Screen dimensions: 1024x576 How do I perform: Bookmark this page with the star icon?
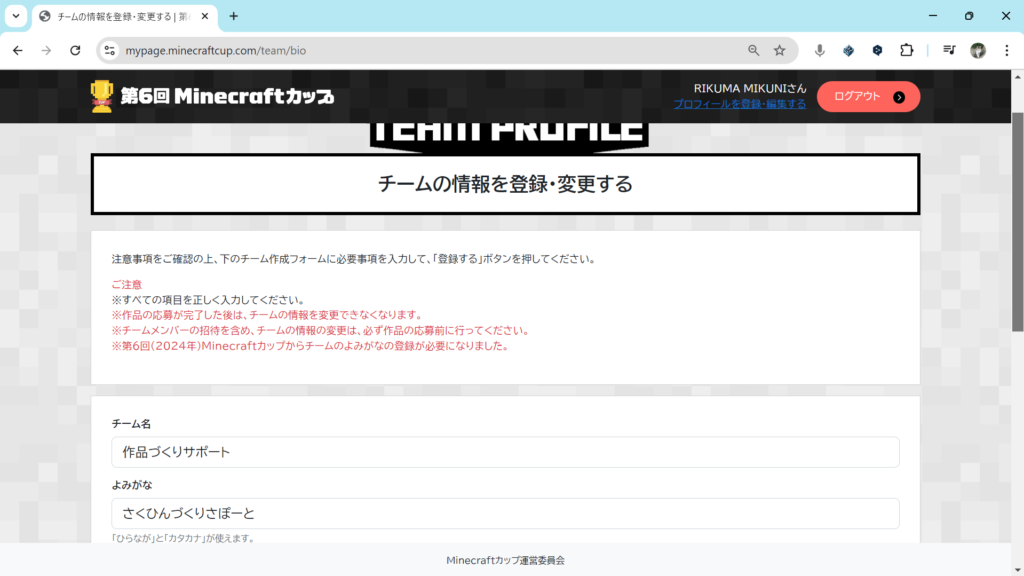click(780, 50)
